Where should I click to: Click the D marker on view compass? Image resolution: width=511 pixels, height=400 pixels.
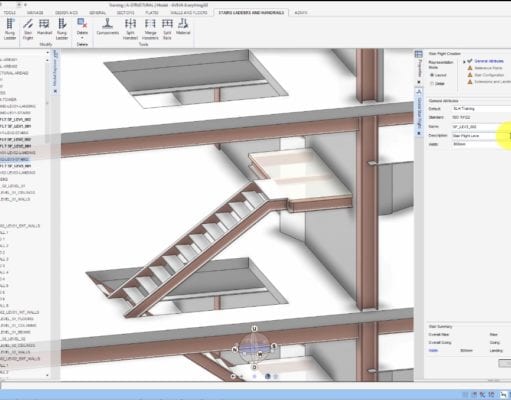point(254,367)
